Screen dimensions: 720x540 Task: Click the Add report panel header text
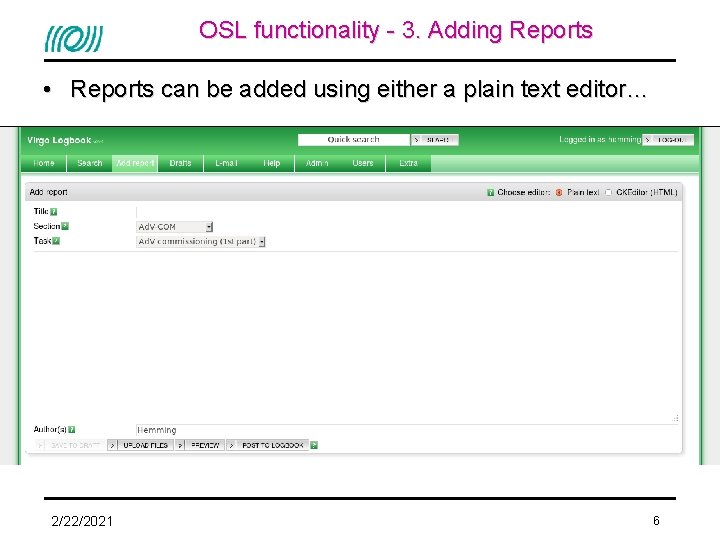(x=49, y=192)
